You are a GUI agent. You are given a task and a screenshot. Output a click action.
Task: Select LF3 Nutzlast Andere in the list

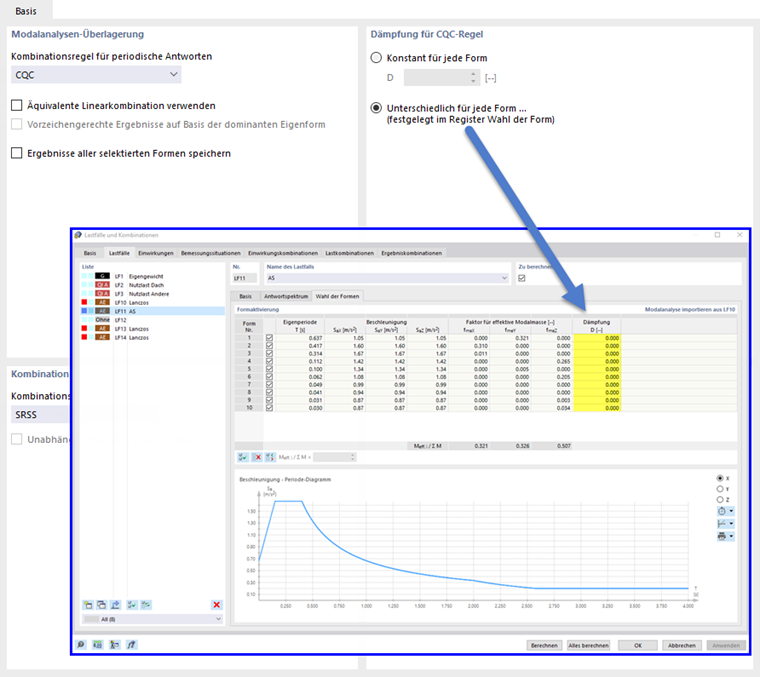pyautogui.click(x=153, y=294)
